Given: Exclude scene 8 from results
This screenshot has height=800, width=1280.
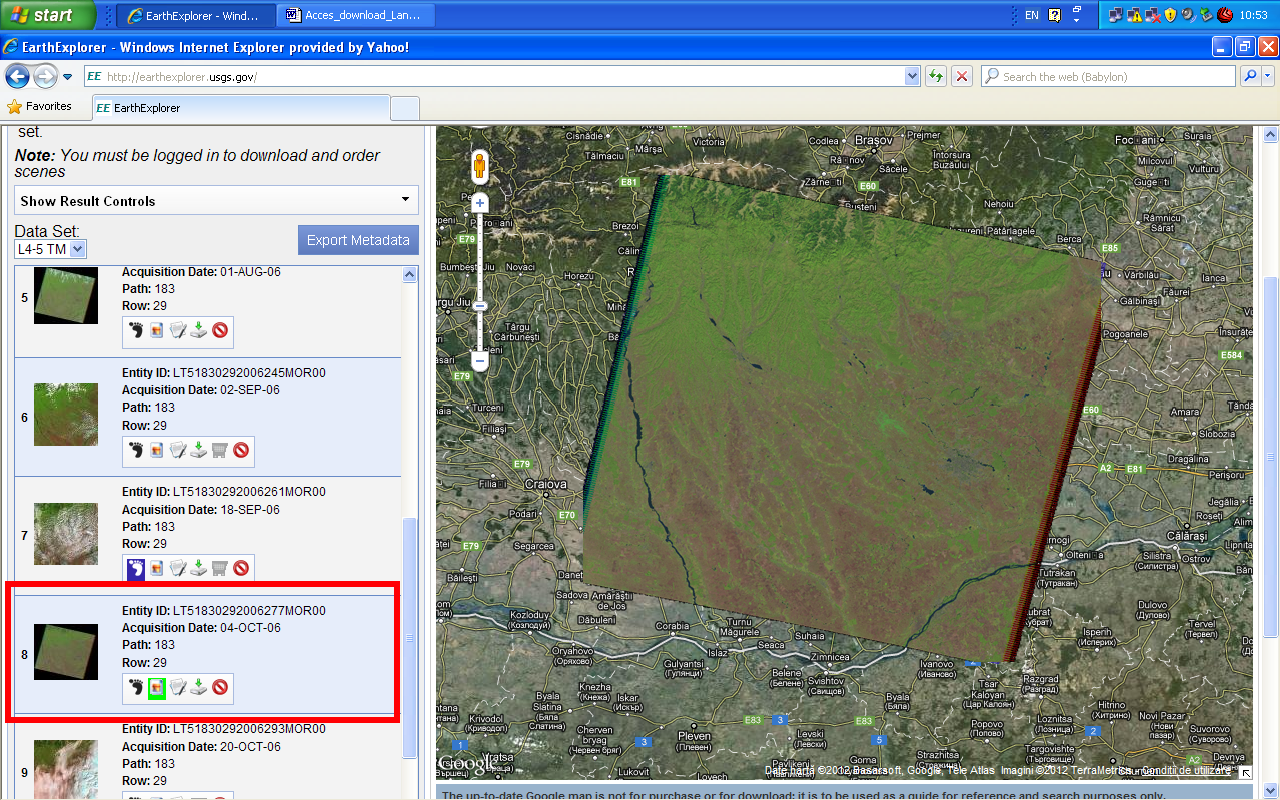Looking at the screenshot, I should click(220, 687).
